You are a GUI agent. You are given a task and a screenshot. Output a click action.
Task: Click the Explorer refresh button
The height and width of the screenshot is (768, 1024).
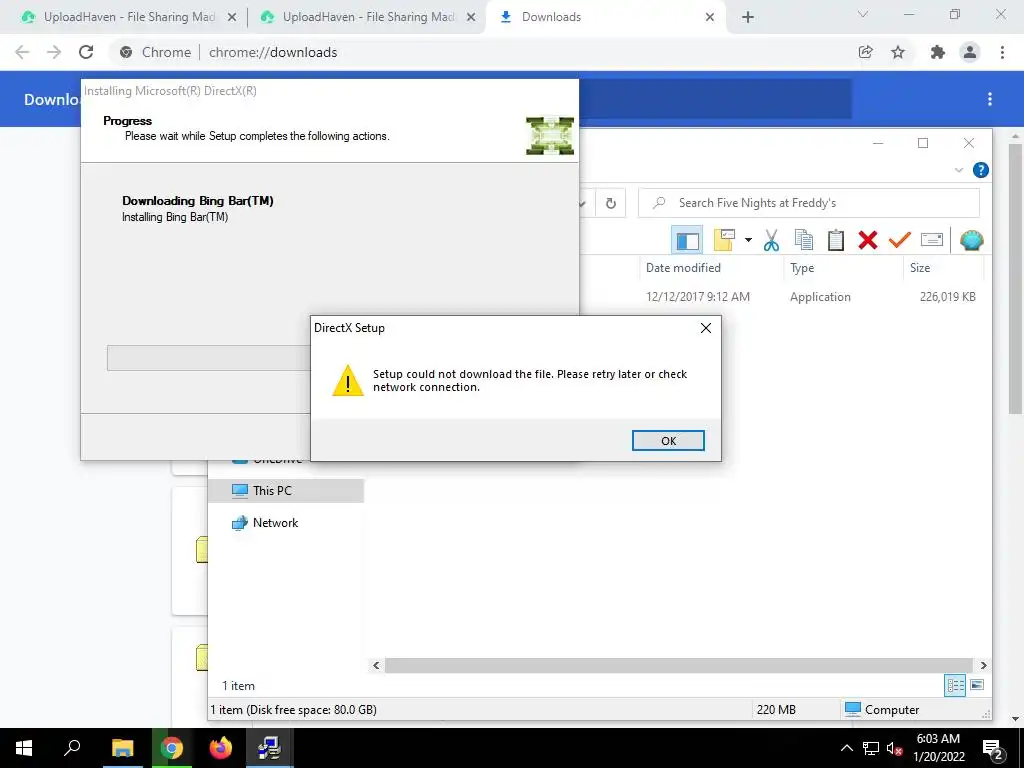611,203
